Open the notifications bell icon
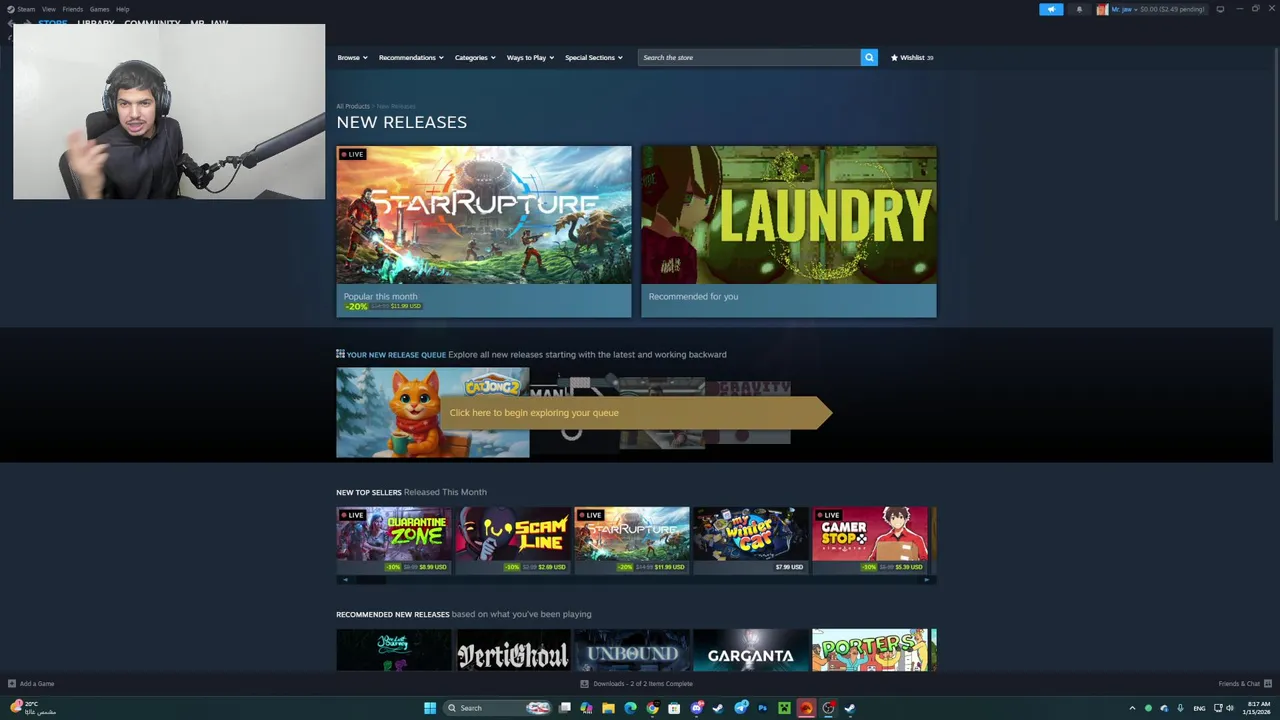The image size is (1280, 720). click(1079, 9)
